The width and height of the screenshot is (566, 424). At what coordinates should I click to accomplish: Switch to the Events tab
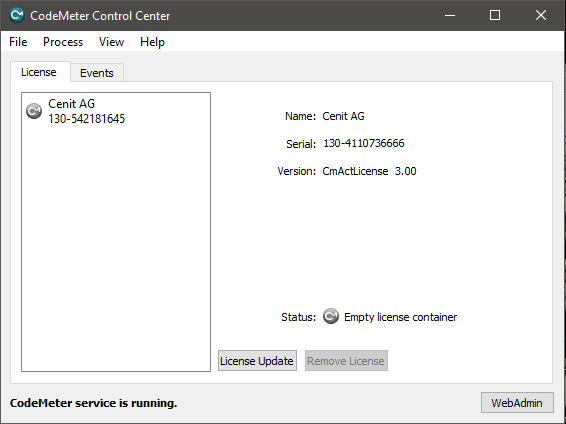point(97,73)
